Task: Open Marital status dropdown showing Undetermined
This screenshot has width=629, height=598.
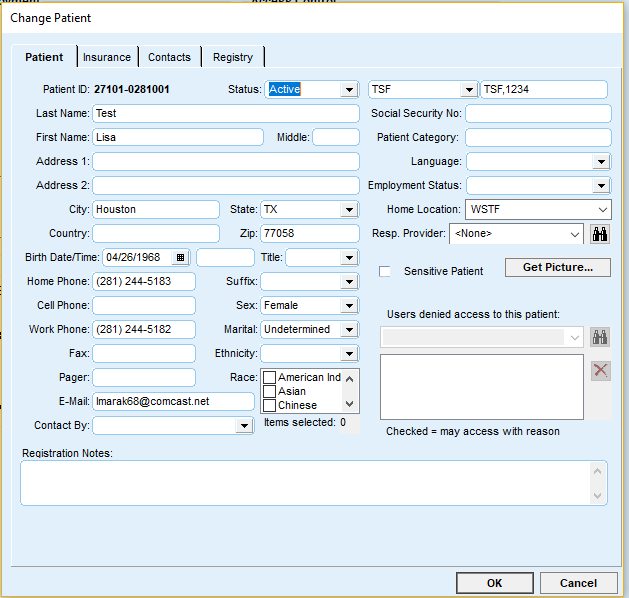Action: 348,330
